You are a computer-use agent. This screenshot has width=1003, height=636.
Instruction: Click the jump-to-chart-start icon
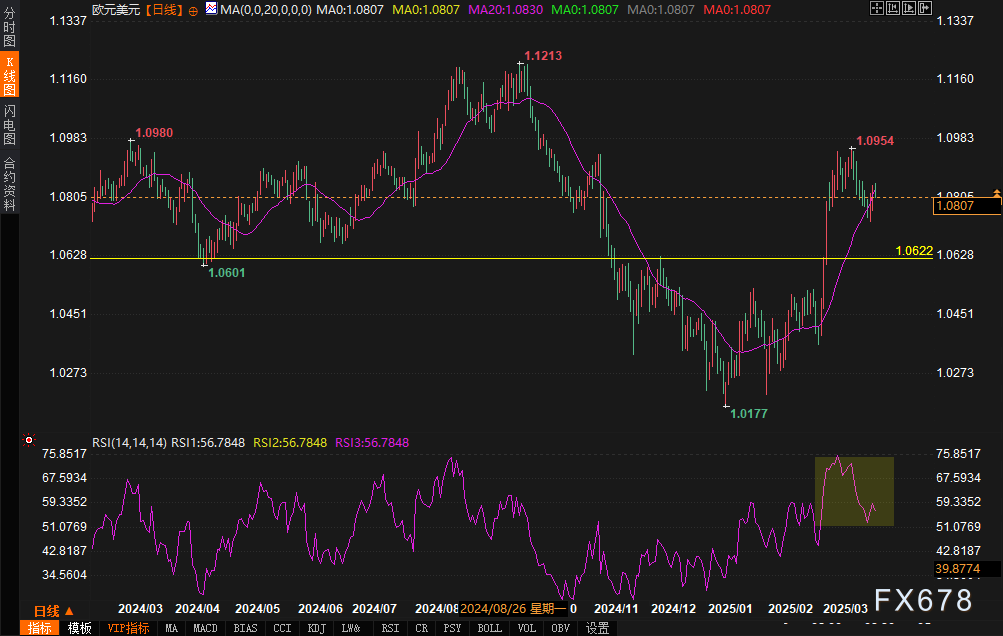[893, 8]
